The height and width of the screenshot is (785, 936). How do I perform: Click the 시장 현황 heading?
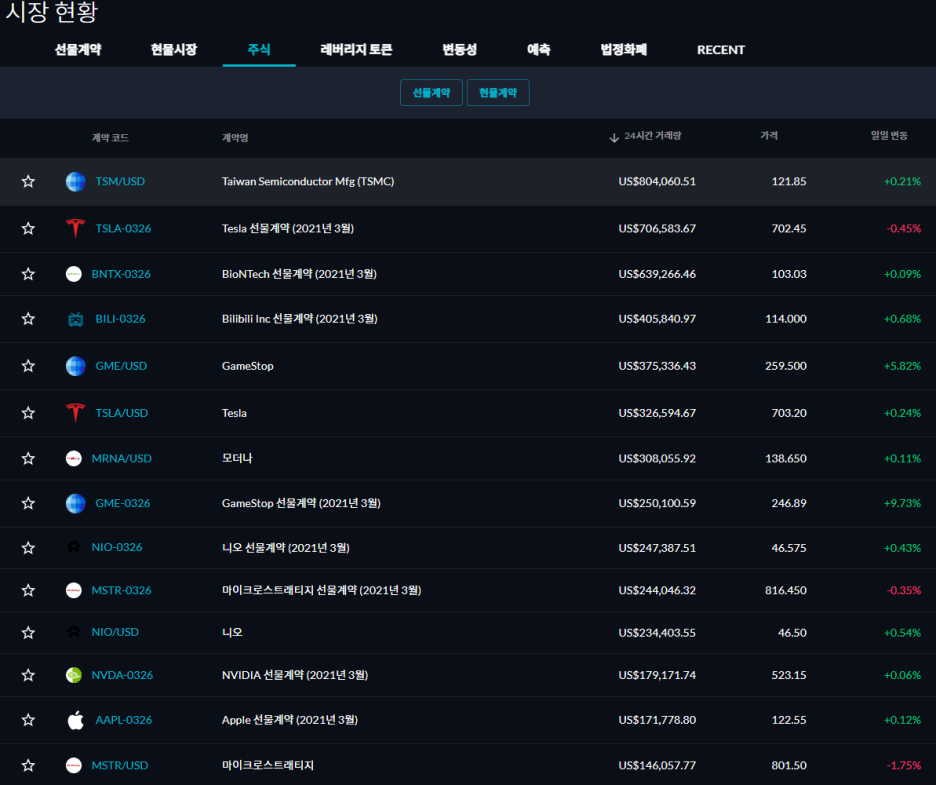[x=51, y=12]
